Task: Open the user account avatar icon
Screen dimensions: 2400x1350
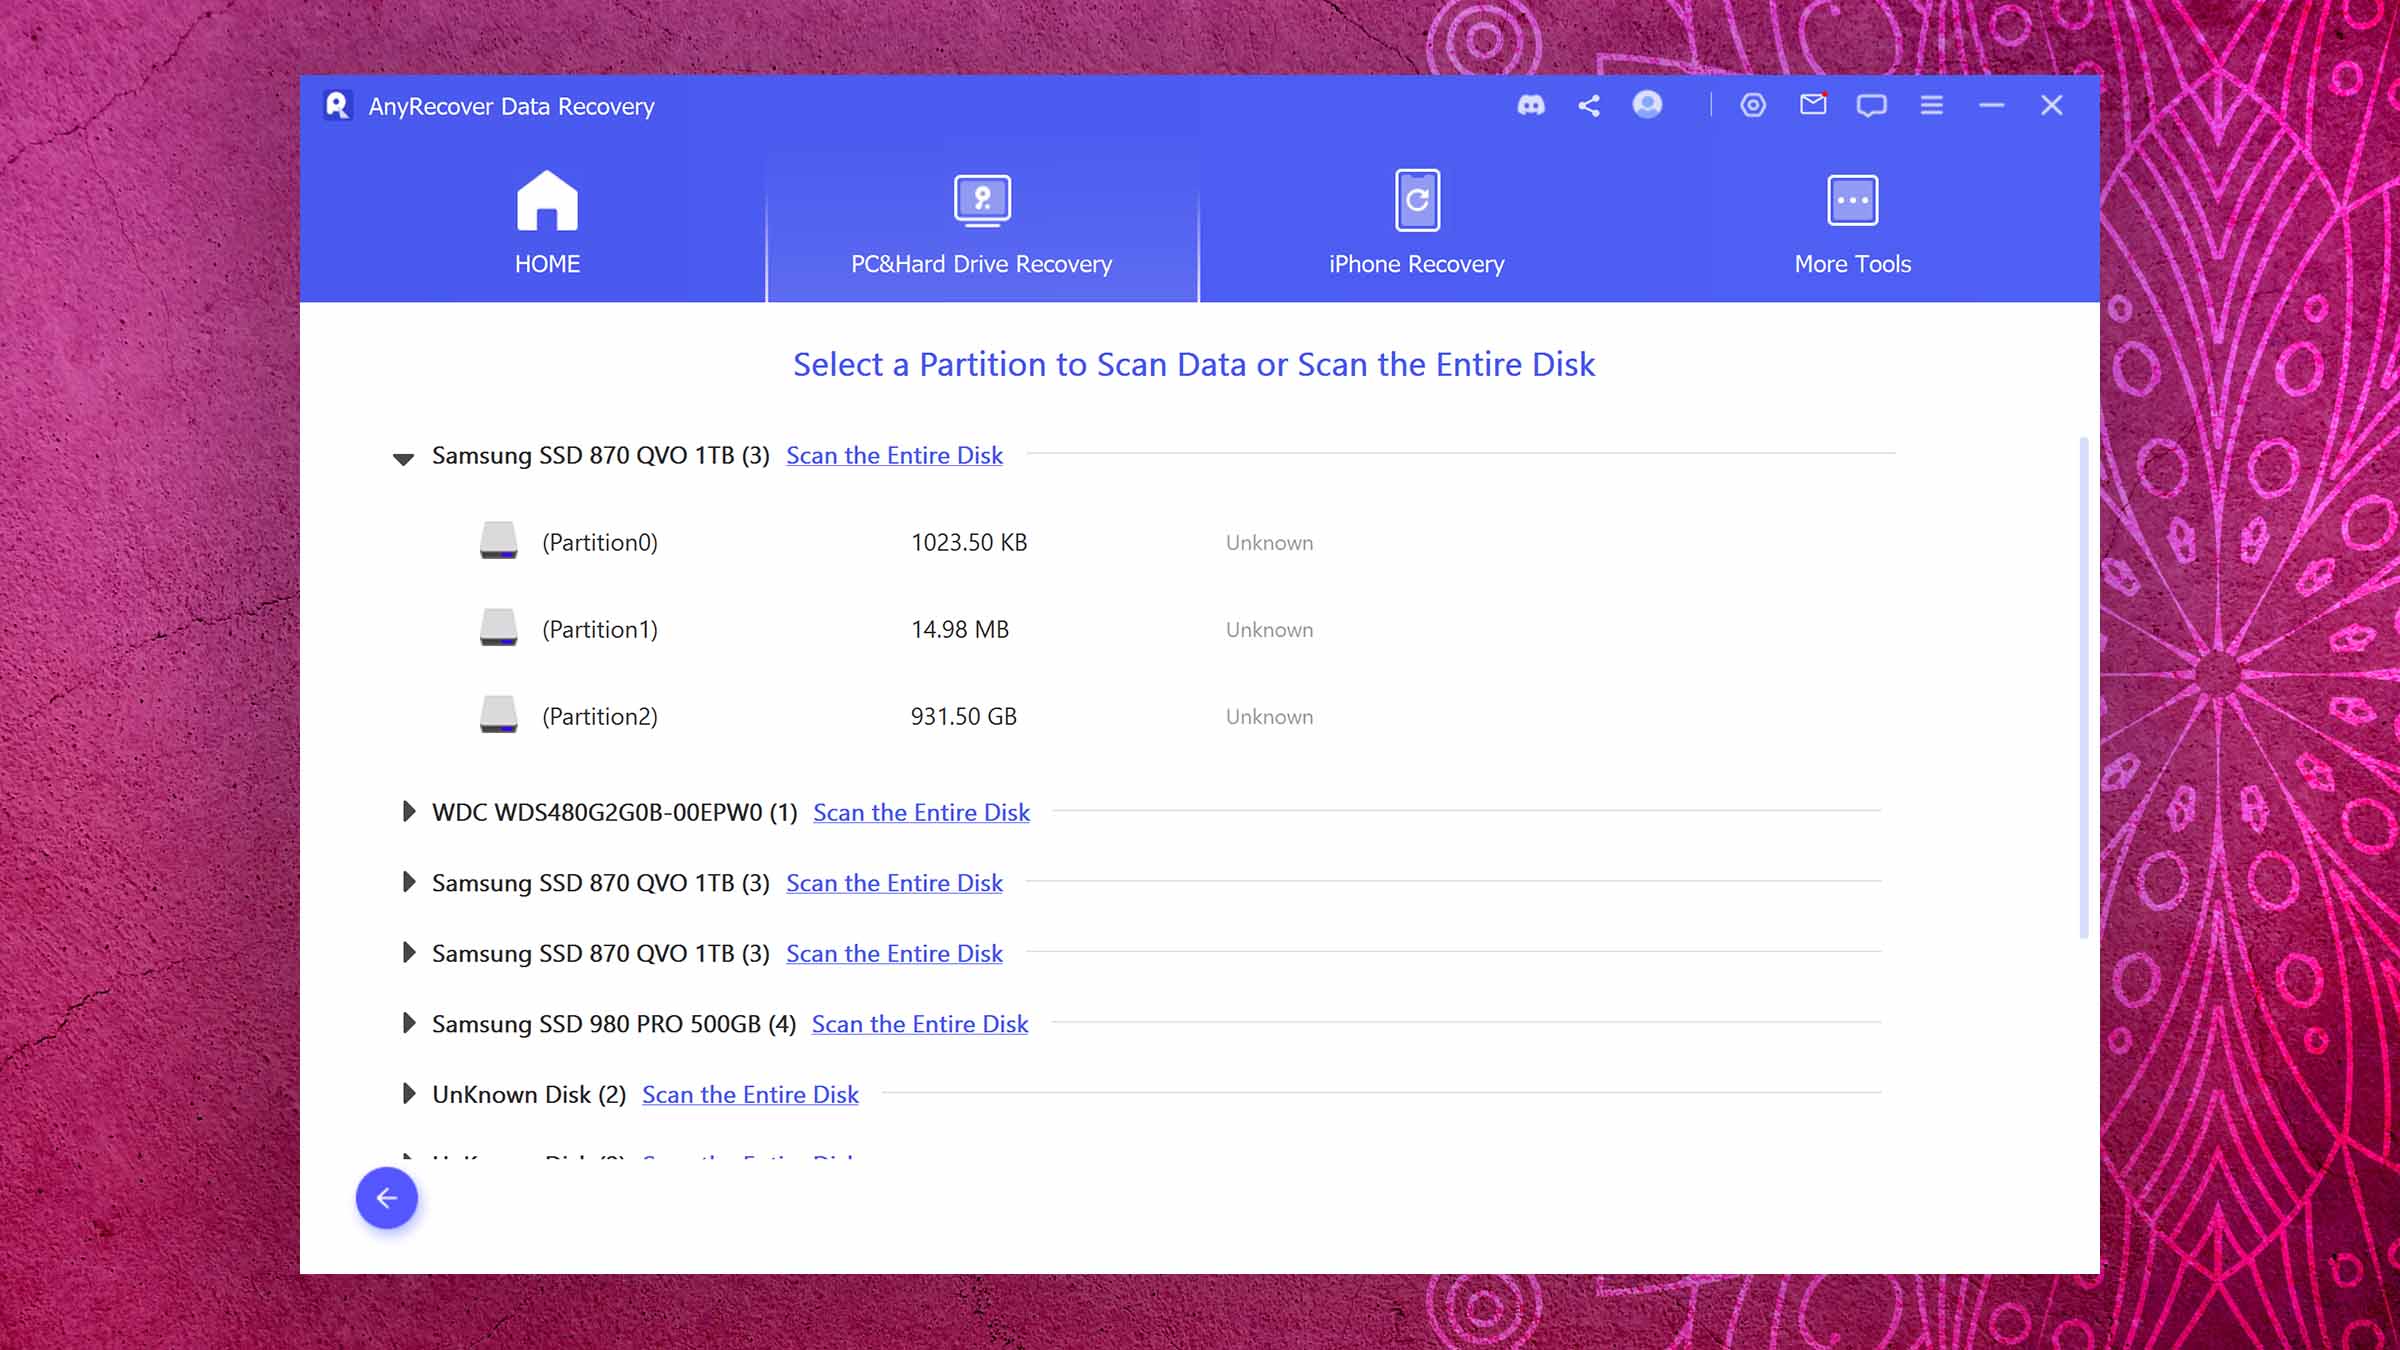Action: click(x=1647, y=104)
